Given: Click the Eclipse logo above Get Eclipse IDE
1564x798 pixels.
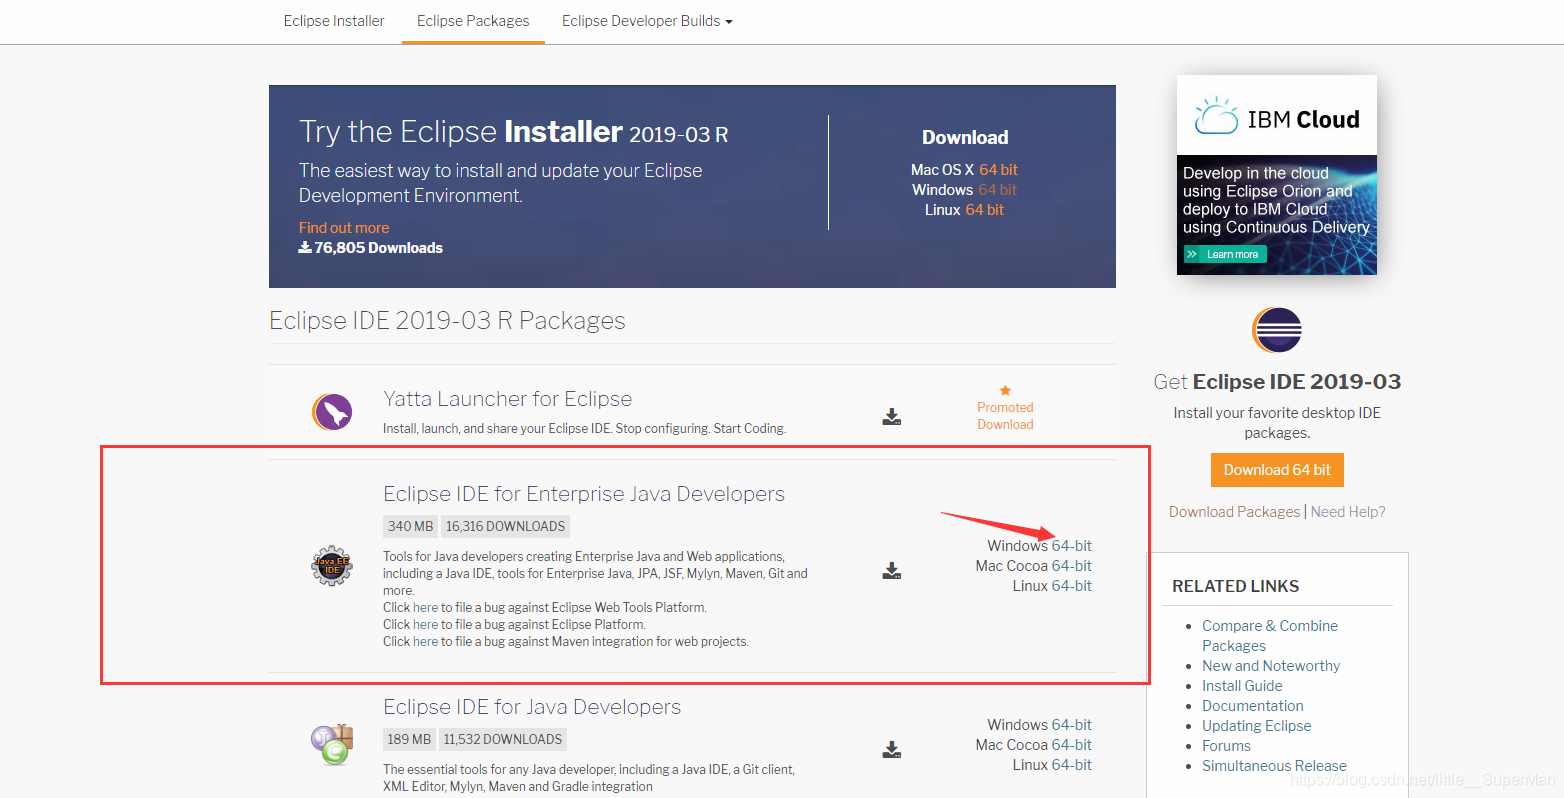Looking at the screenshot, I should point(1276,330).
